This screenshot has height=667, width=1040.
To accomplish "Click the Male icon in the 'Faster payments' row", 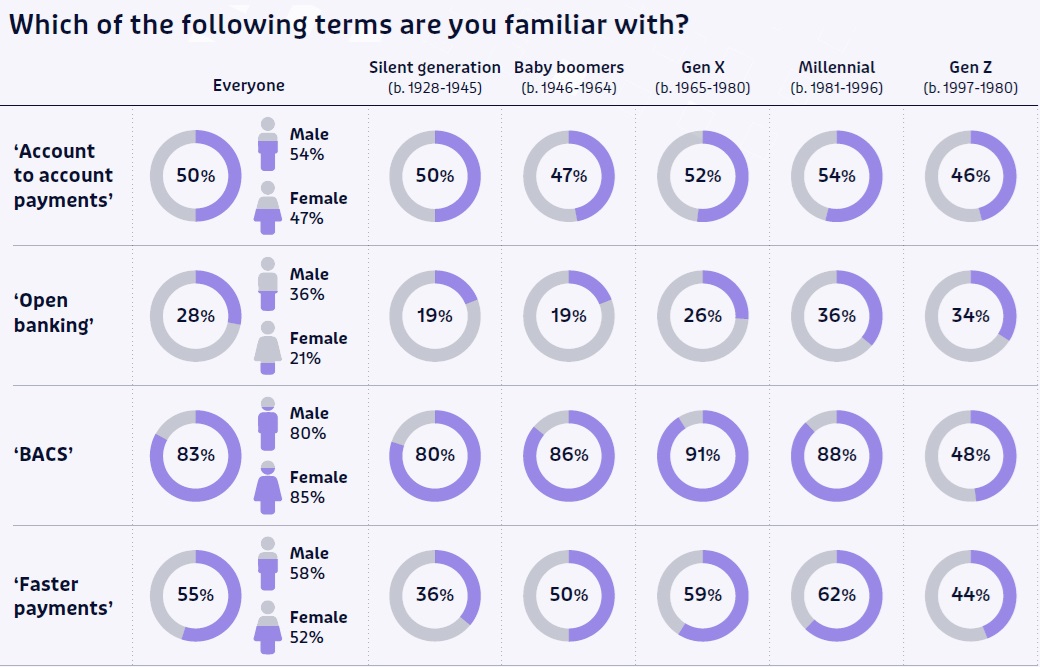I will point(267,564).
